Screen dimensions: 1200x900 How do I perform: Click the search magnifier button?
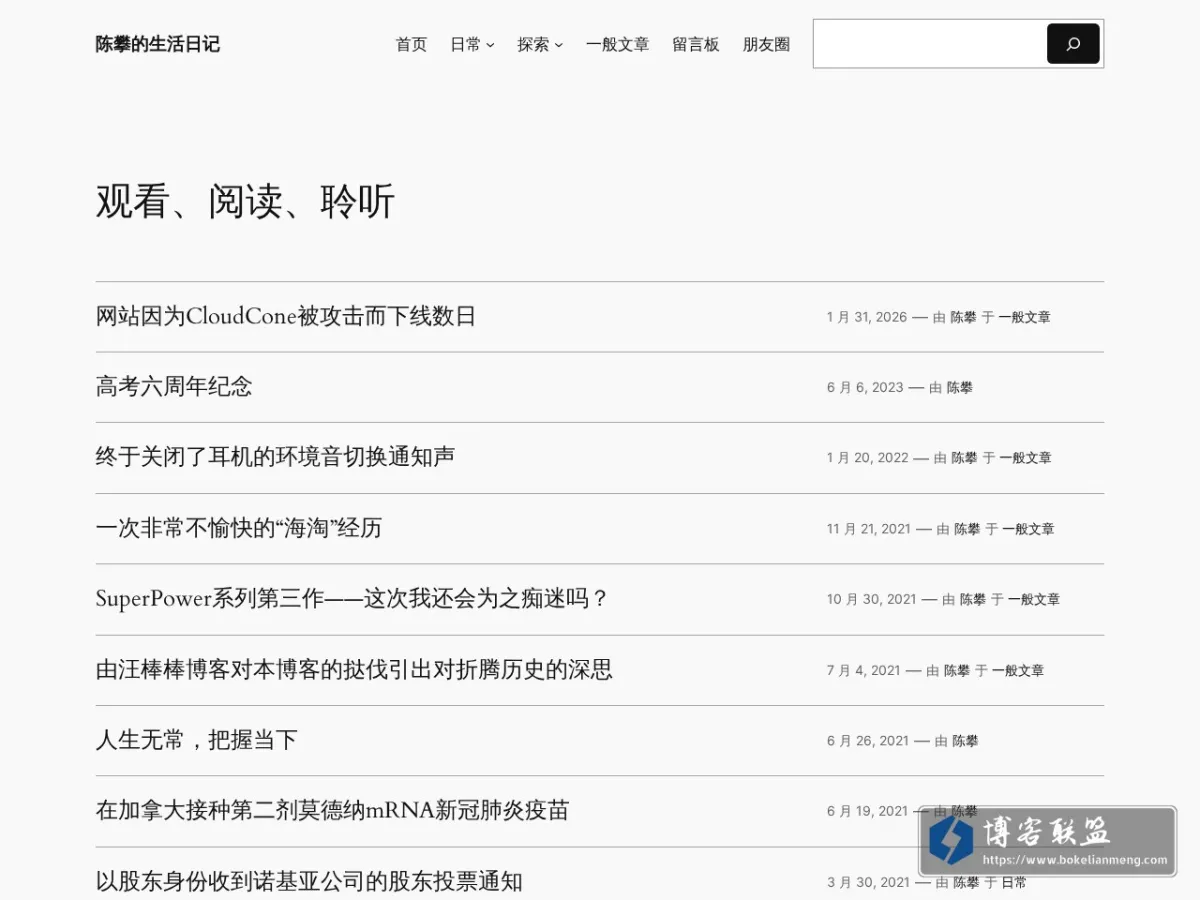pyautogui.click(x=1073, y=44)
